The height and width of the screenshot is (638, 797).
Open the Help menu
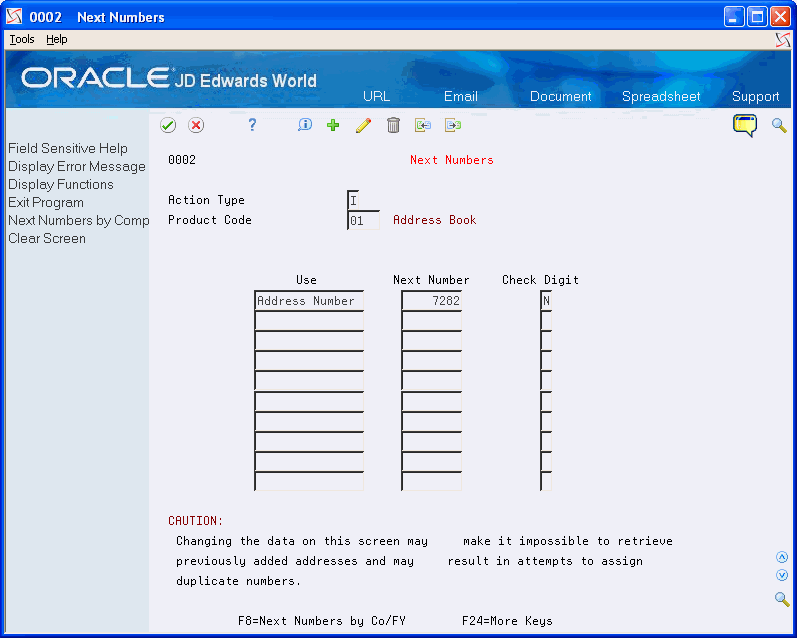coord(56,39)
